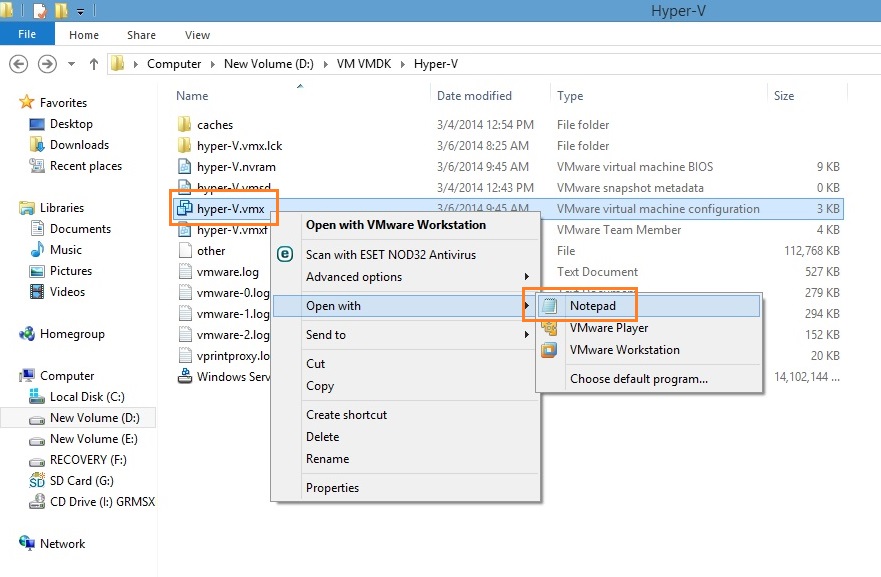Viewport: 881px width, 577px height.
Task: Select hyper-V.nvram file icon
Action: click(x=184, y=167)
